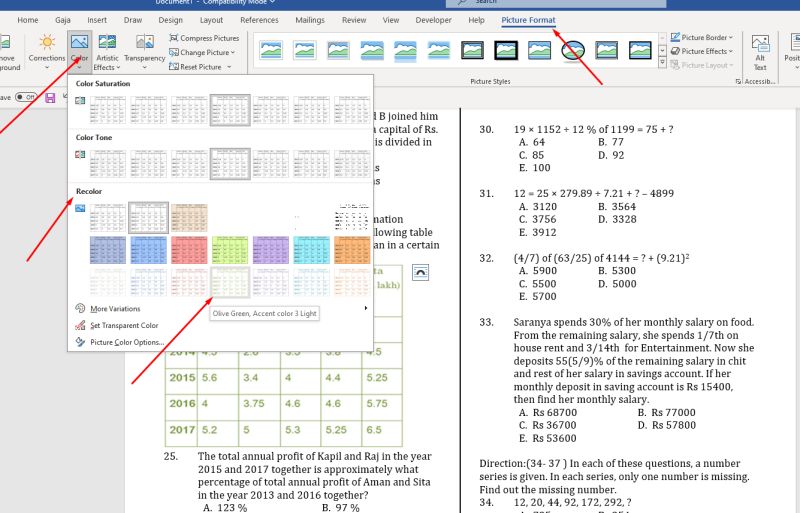Open the Corrections picture adjustment menu
This screenshot has width=800, height=513.
click(x=47, y=52)
